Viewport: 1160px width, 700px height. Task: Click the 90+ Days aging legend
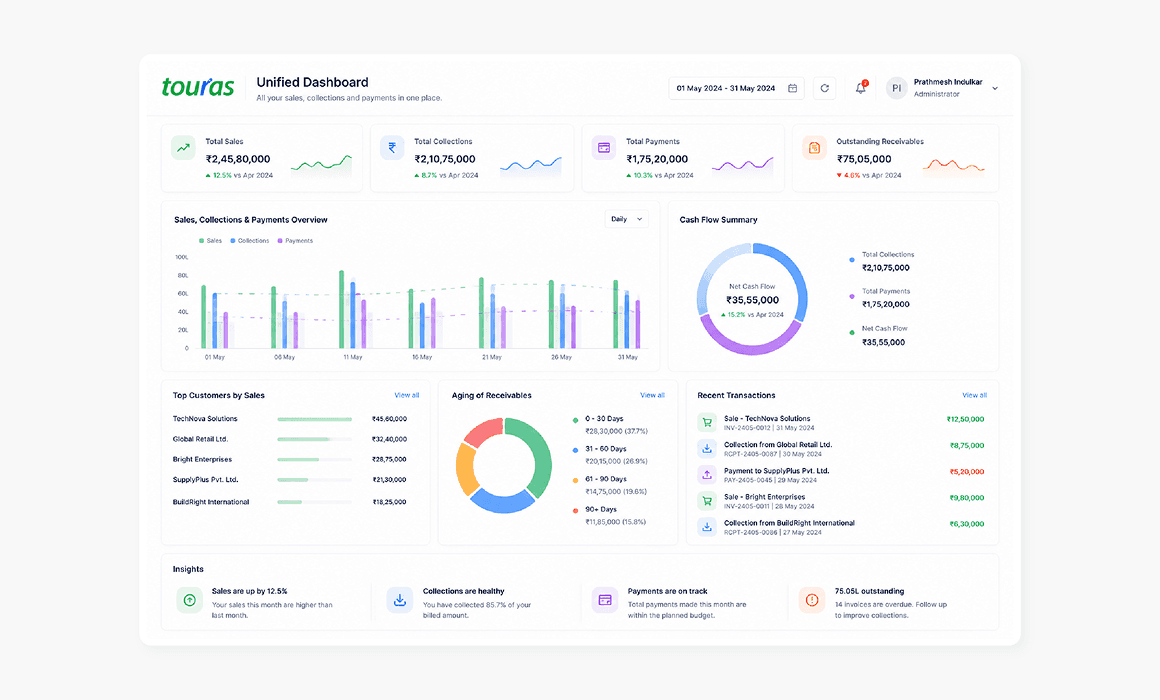(610, 516)
